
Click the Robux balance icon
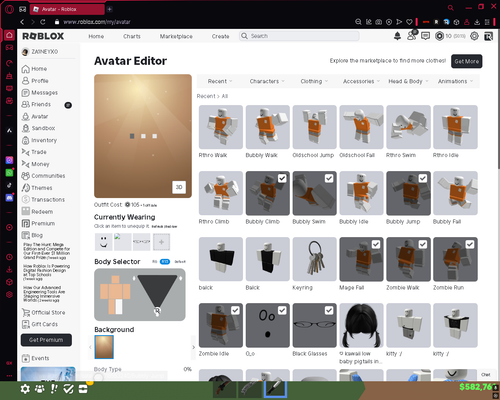(x=439, y=36)
